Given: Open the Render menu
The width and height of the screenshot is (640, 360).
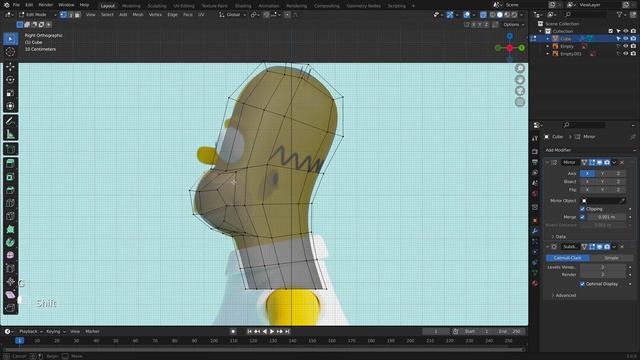Looking at the screenshot, I should (x=46, y=5).
